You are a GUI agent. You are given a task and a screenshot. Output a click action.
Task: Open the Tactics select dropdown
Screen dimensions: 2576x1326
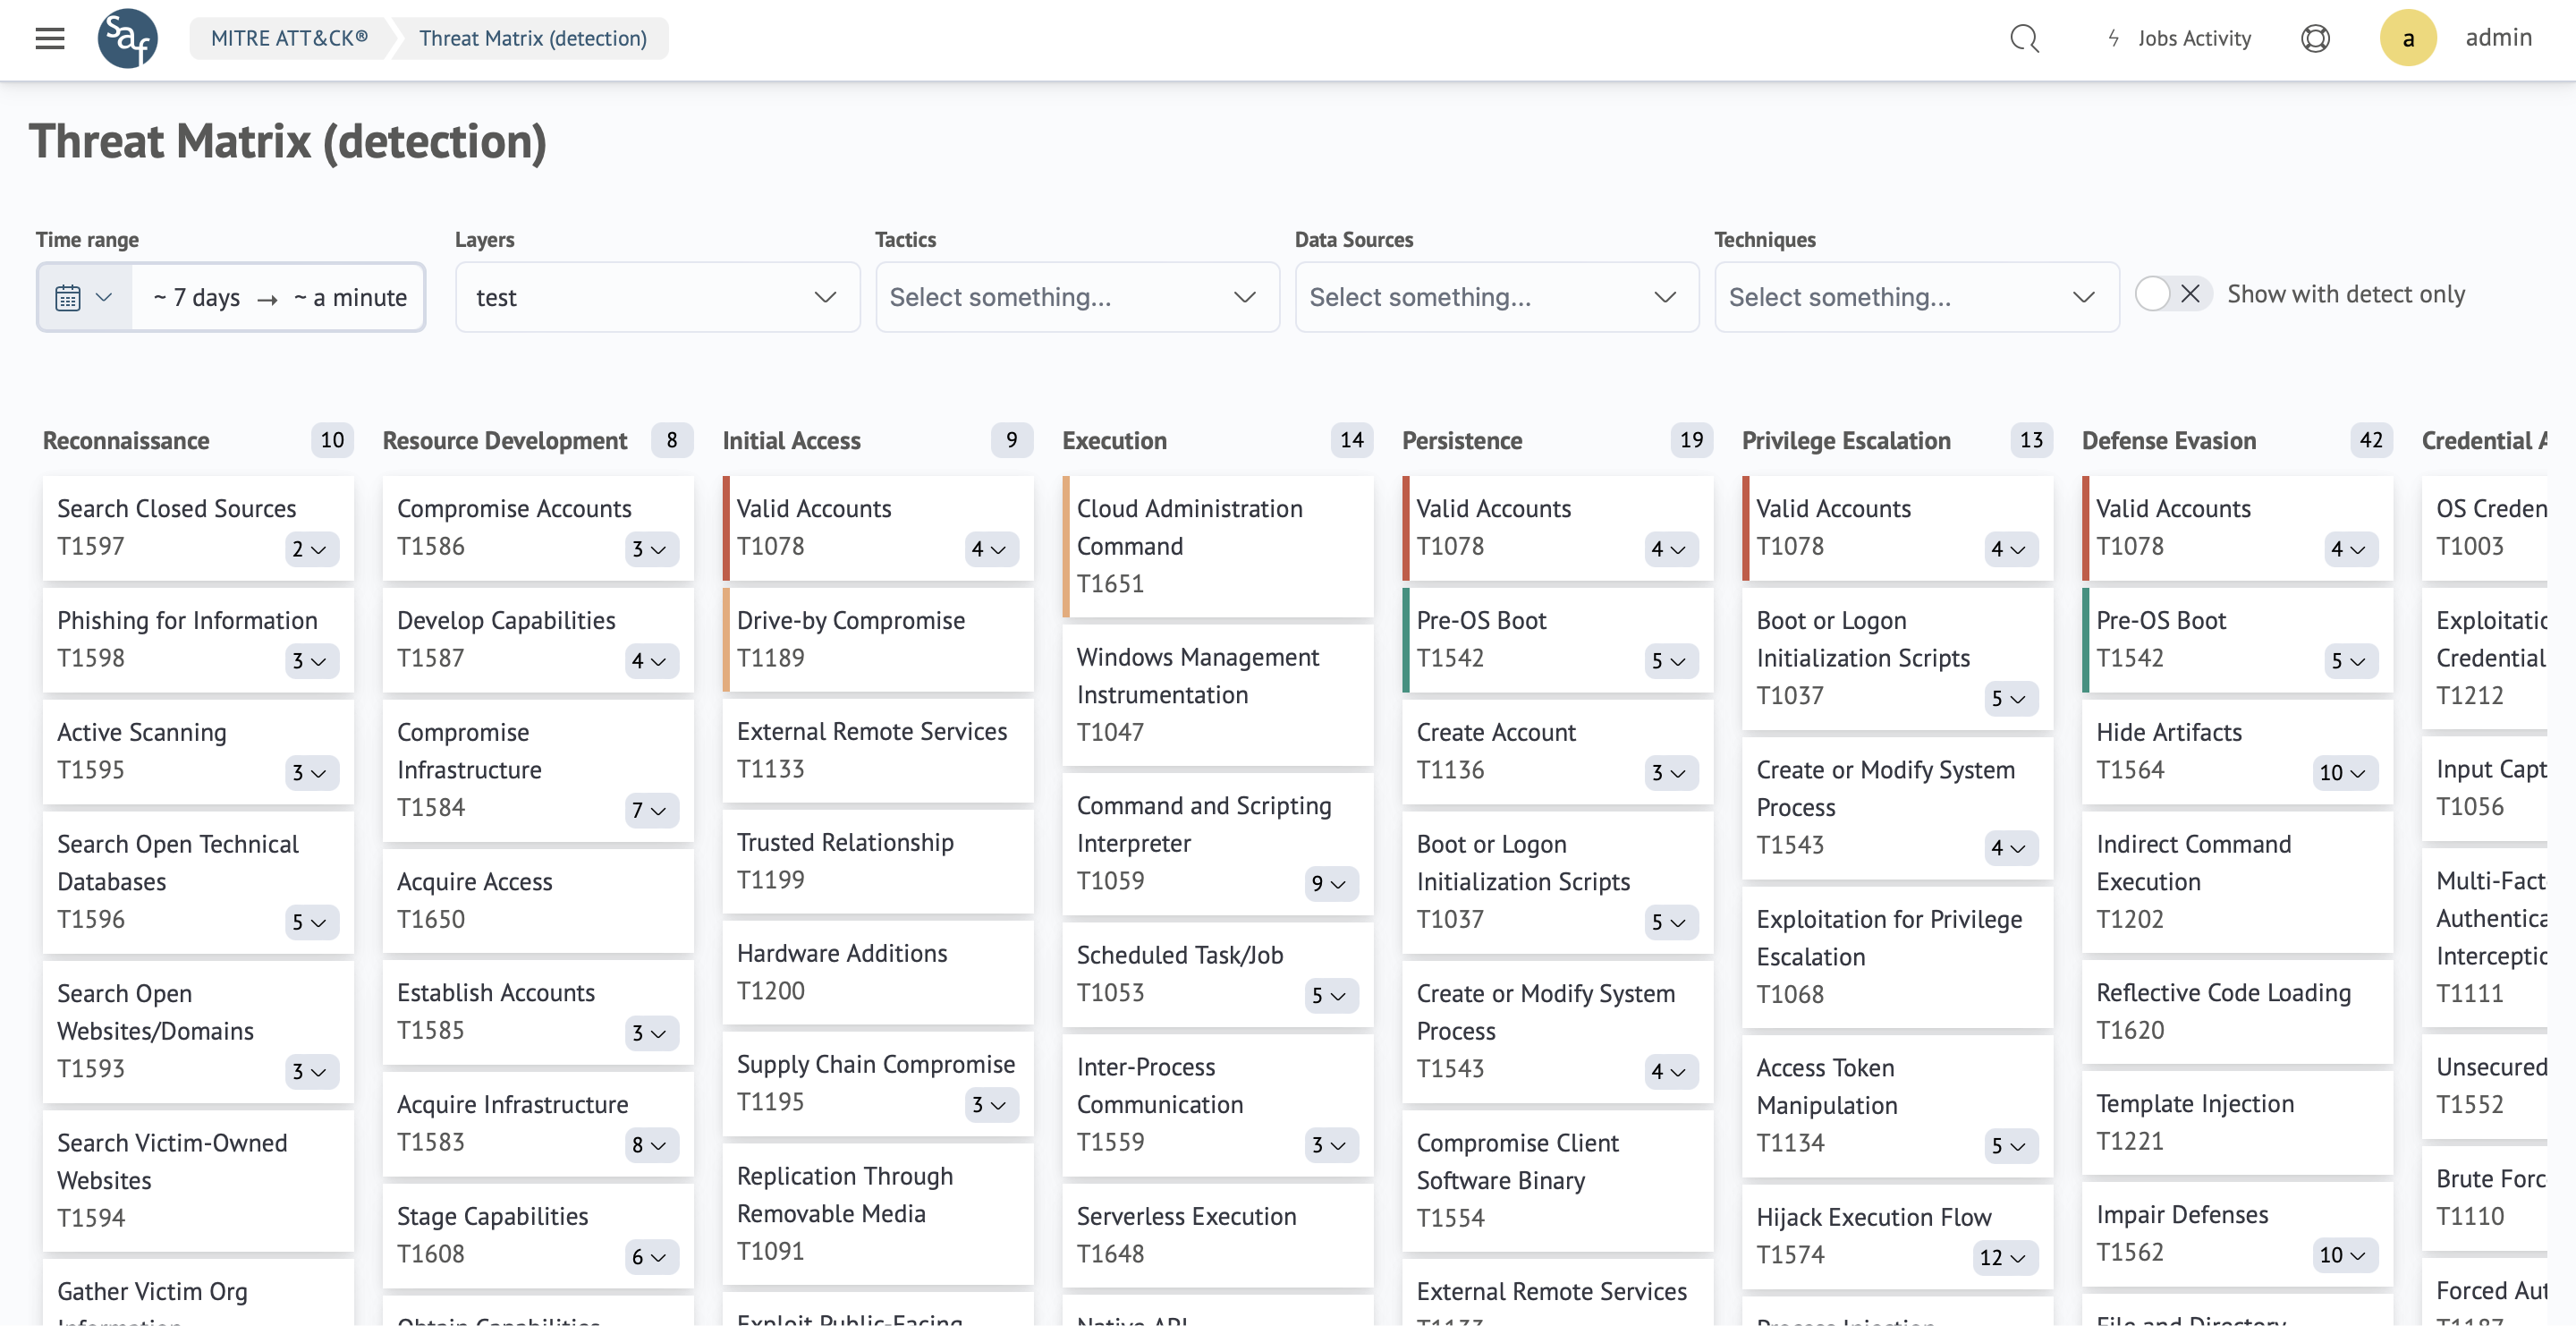tap(1076, 297)
